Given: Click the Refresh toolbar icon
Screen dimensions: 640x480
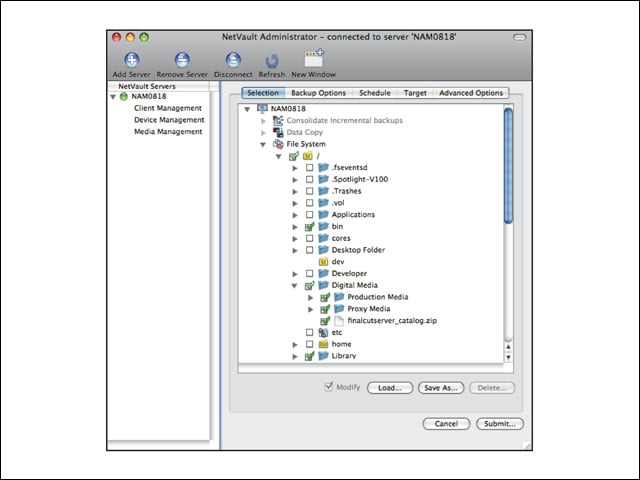Looking at the screenshot, I should pyautogui.click(x=272, y=61).
